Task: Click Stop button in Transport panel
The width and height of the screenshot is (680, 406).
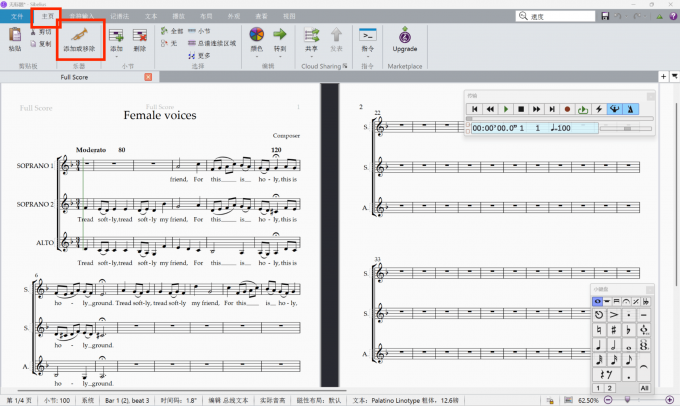Action: pos(521,109)
